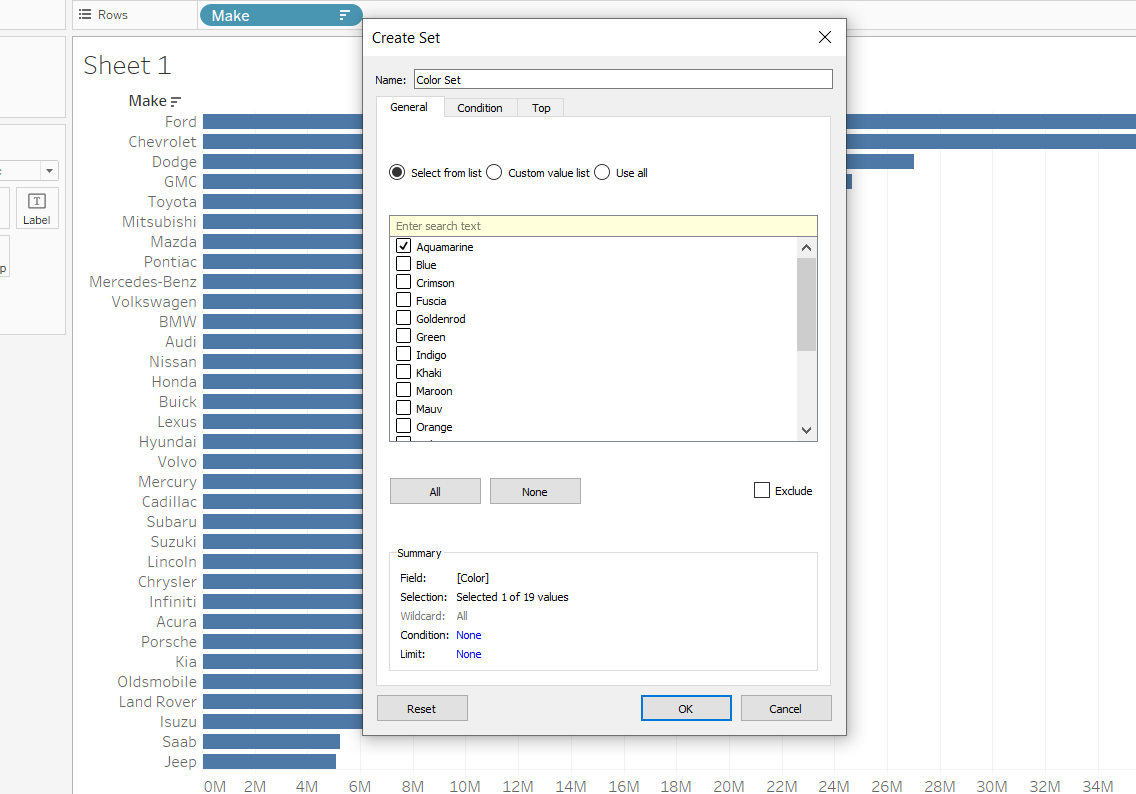Check the Crimson checkbox
This screenshot has height=794, width=1136.
click(404, 283)
